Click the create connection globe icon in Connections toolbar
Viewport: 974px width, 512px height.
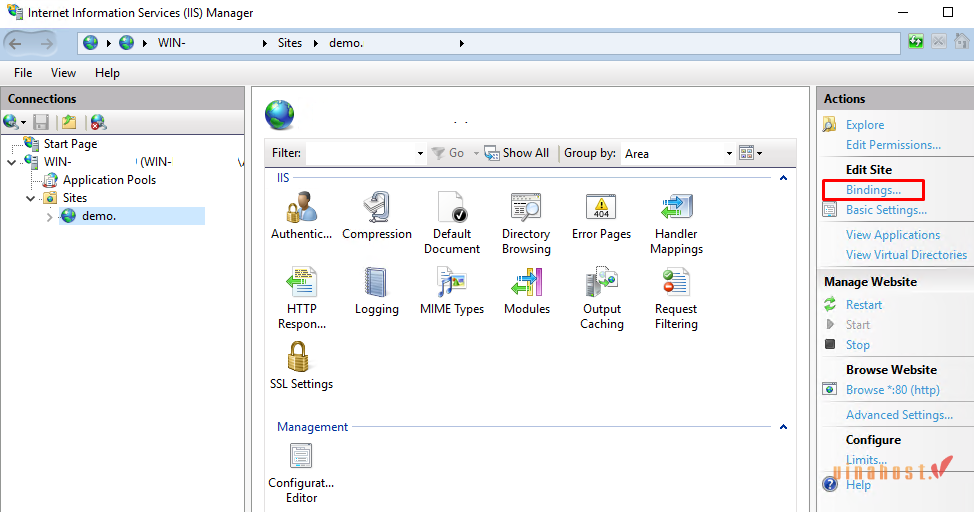click(11, 122)
